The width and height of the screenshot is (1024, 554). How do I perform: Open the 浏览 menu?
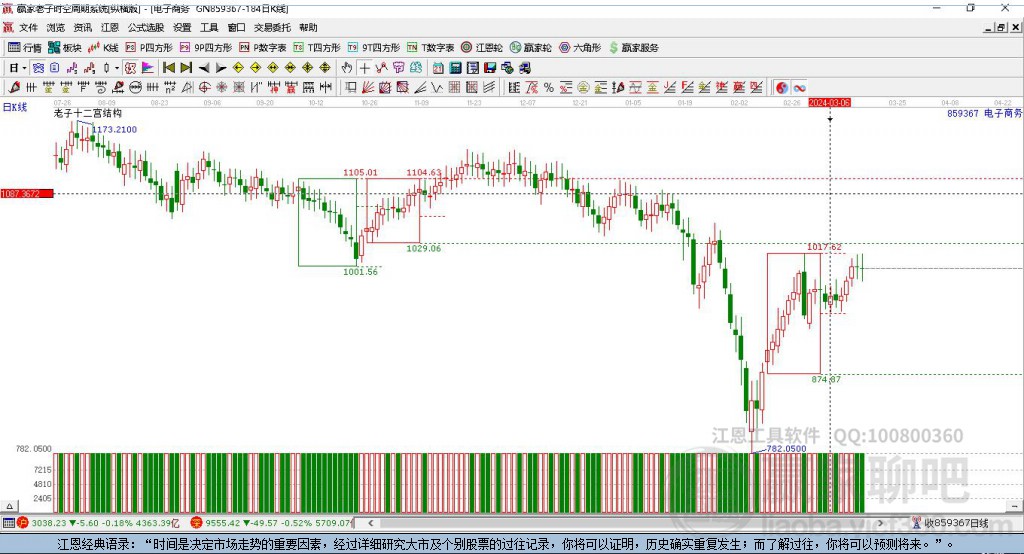click(x=56, y=27)
